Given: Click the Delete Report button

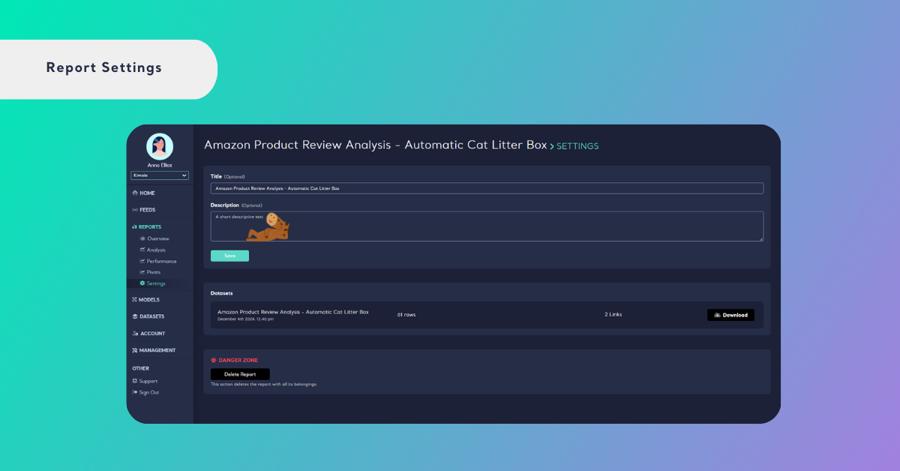Looking at the screenshot, I should click(x=240, y=374).
